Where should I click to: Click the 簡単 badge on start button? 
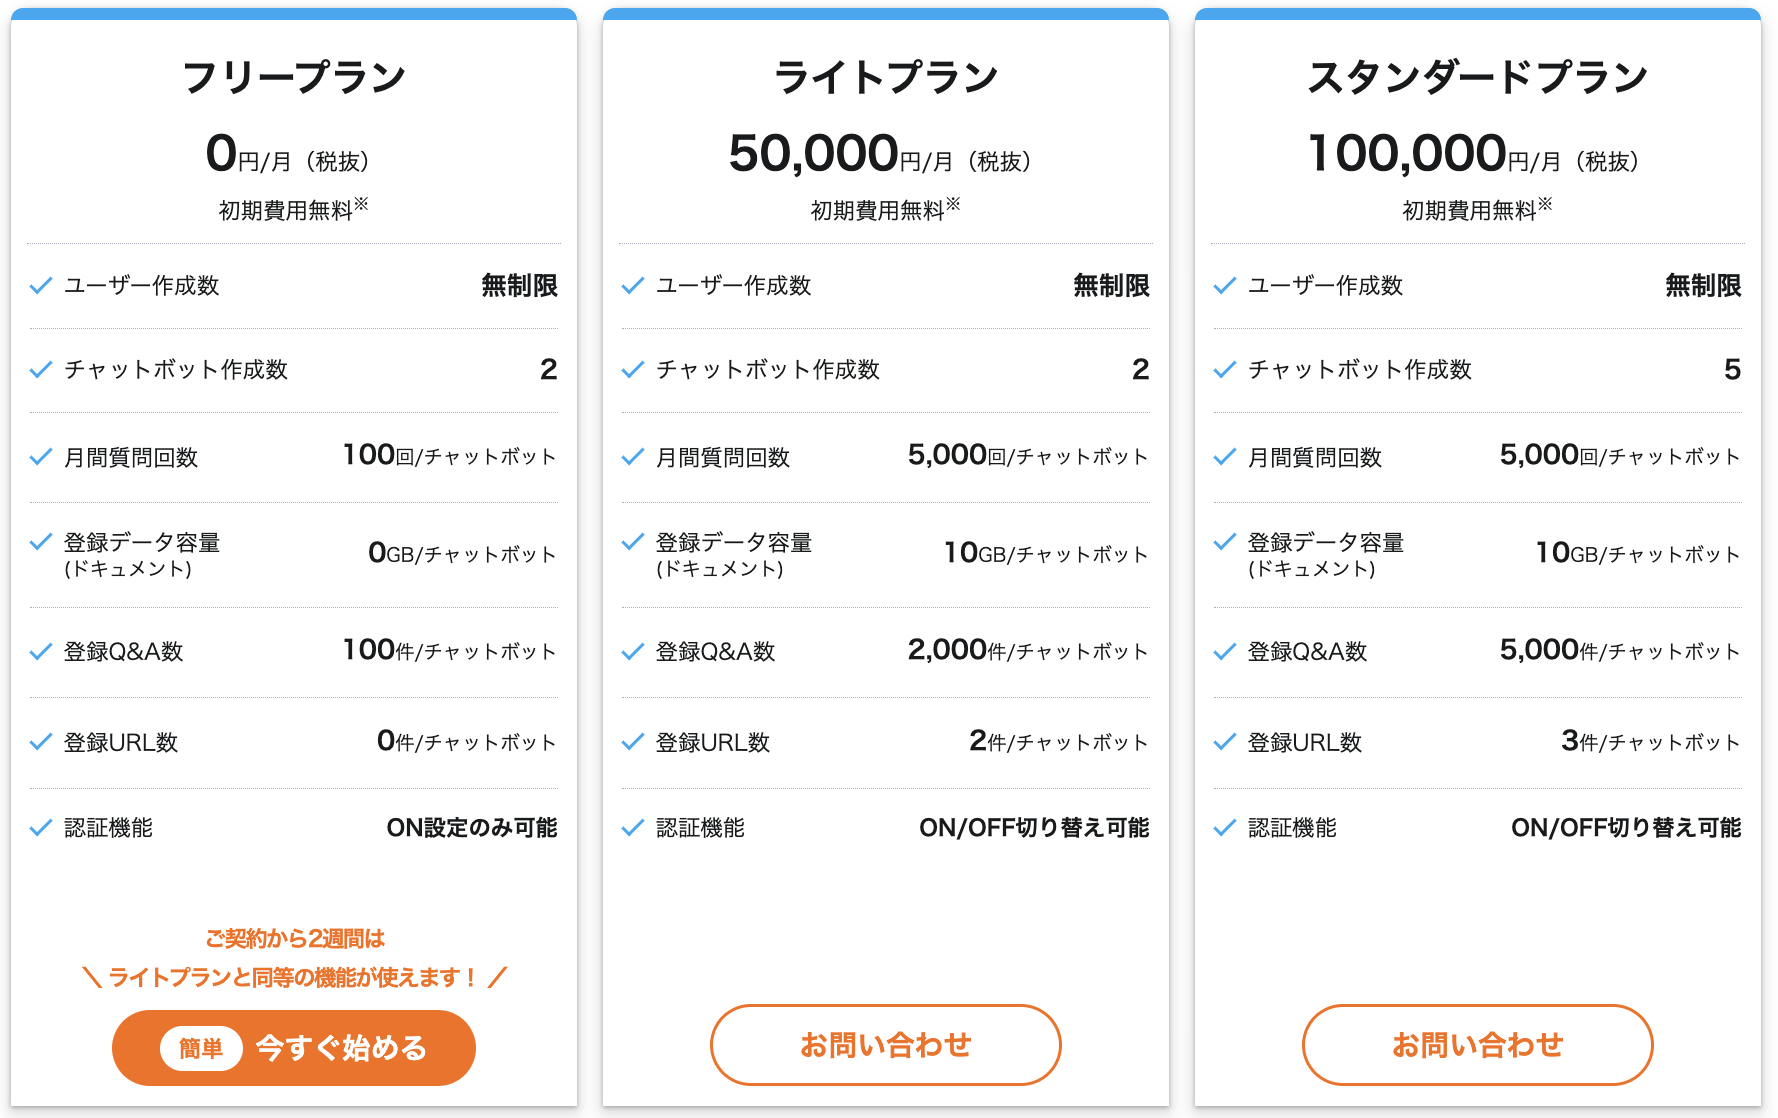click(201, 1048)
